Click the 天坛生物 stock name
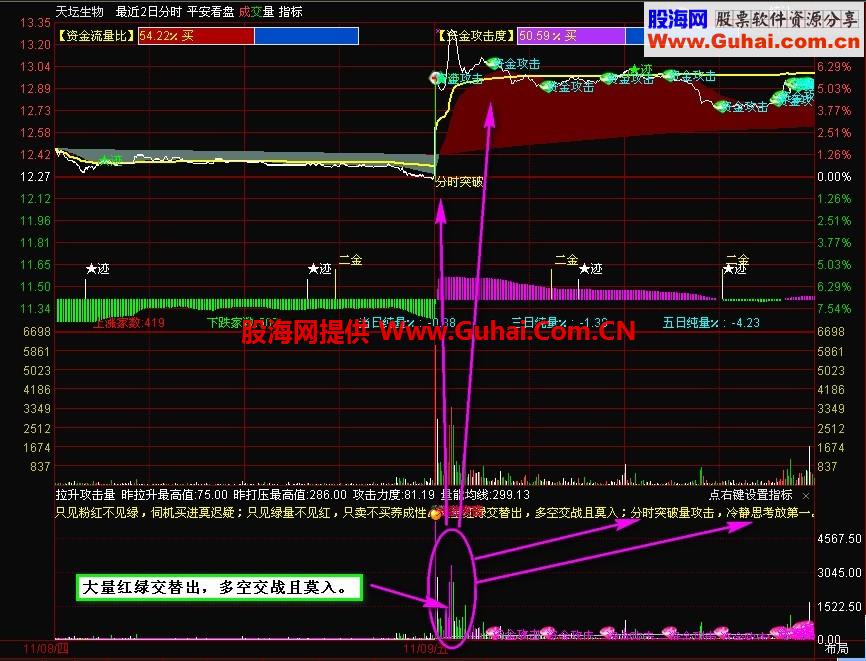Viewport: 866px width, 661px height. (x=80, y=12)
